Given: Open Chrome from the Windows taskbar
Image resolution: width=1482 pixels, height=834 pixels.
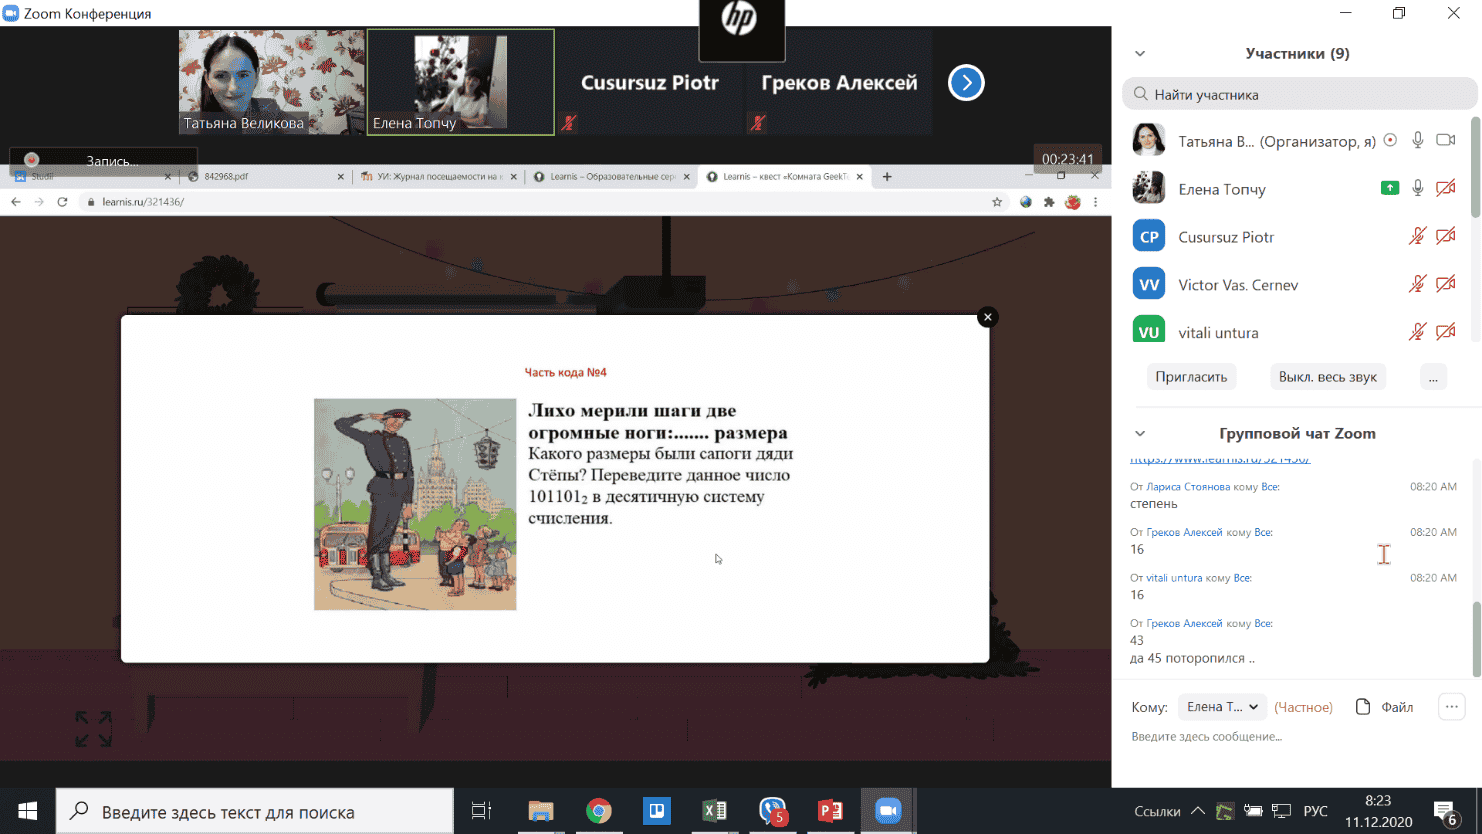Looking at the screenshot, I should [x=599, y=811].
